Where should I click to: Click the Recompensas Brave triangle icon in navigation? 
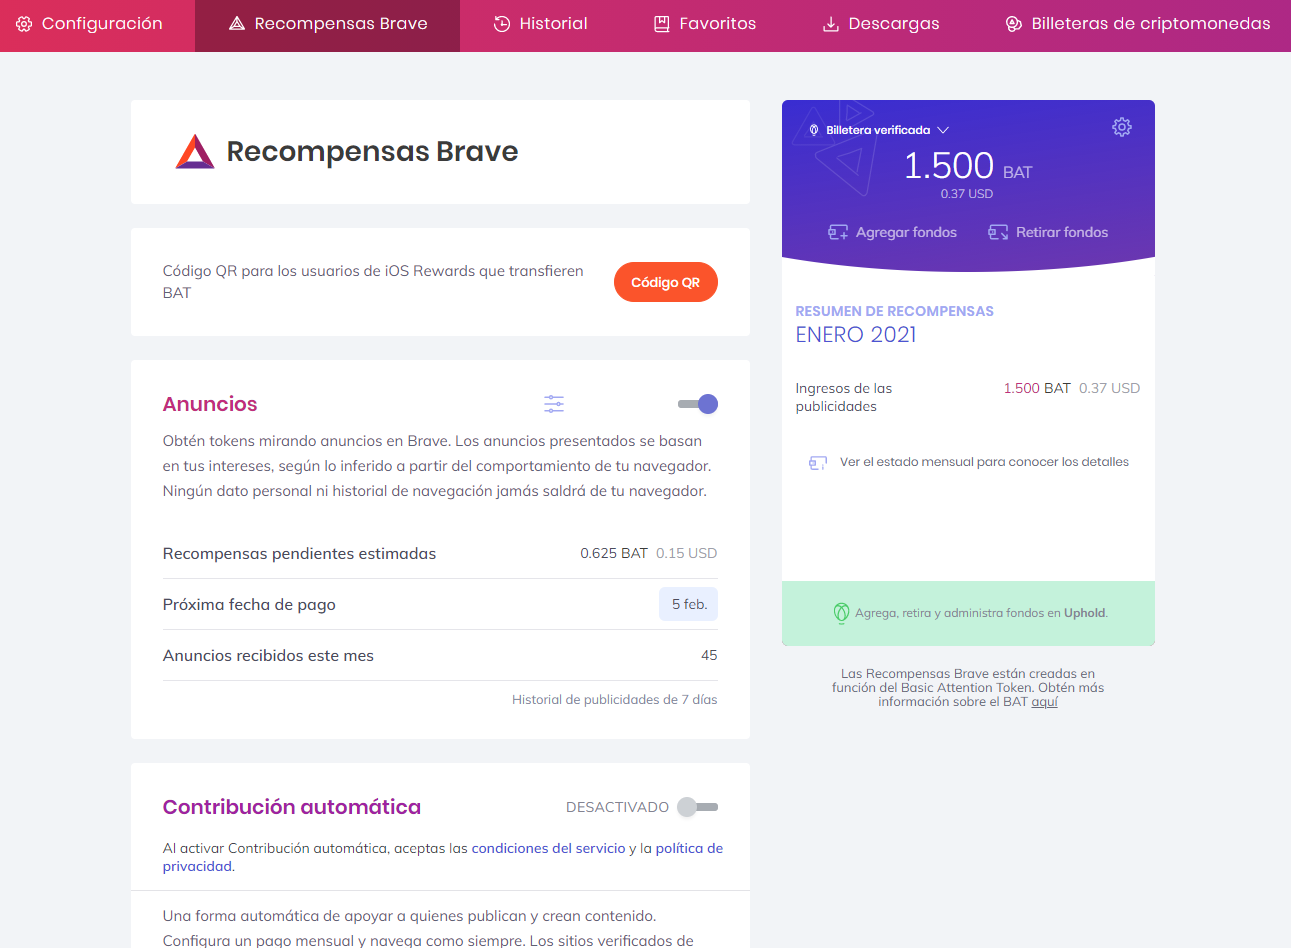click(237, 24)
